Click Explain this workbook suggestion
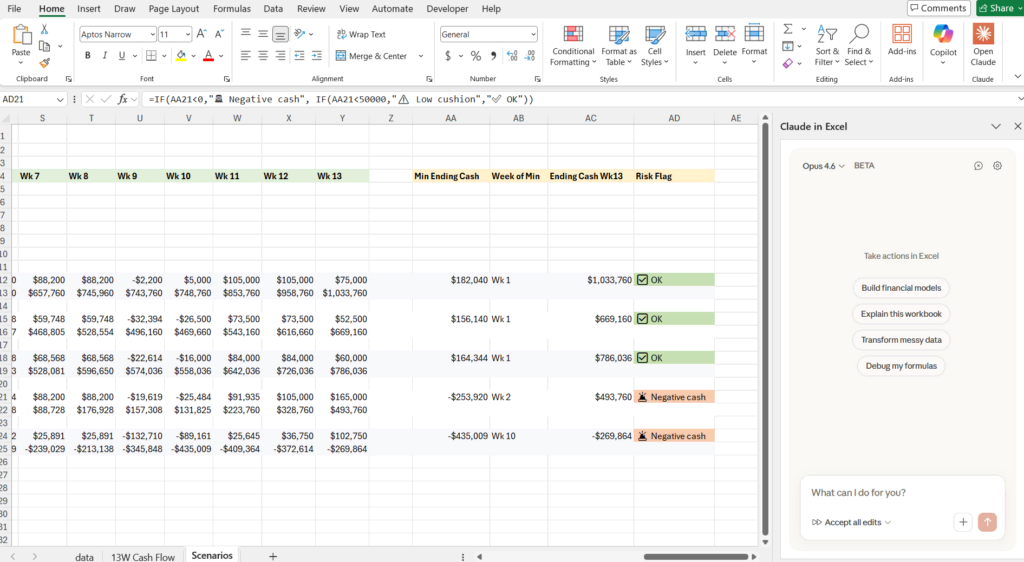 coord(901,314)
